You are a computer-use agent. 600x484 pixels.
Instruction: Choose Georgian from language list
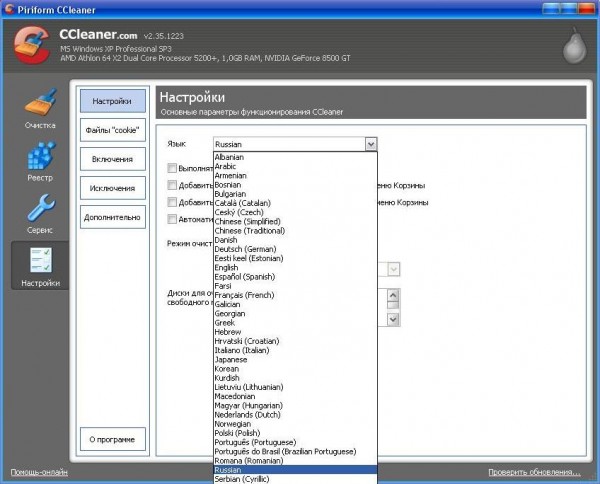click(x=295, y=313)
